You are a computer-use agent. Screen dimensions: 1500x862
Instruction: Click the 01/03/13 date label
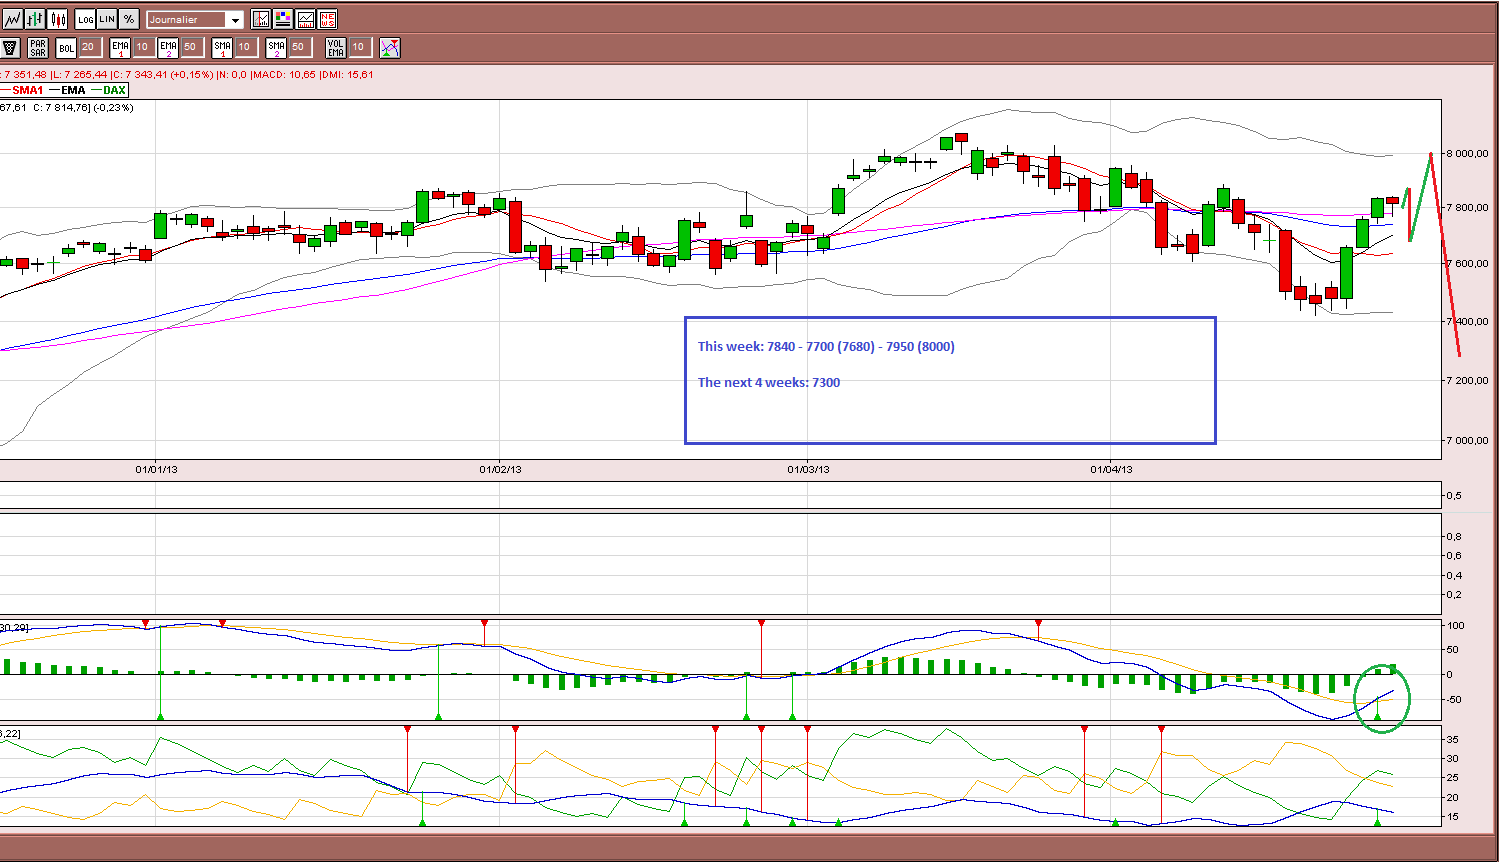click(809, 469)
